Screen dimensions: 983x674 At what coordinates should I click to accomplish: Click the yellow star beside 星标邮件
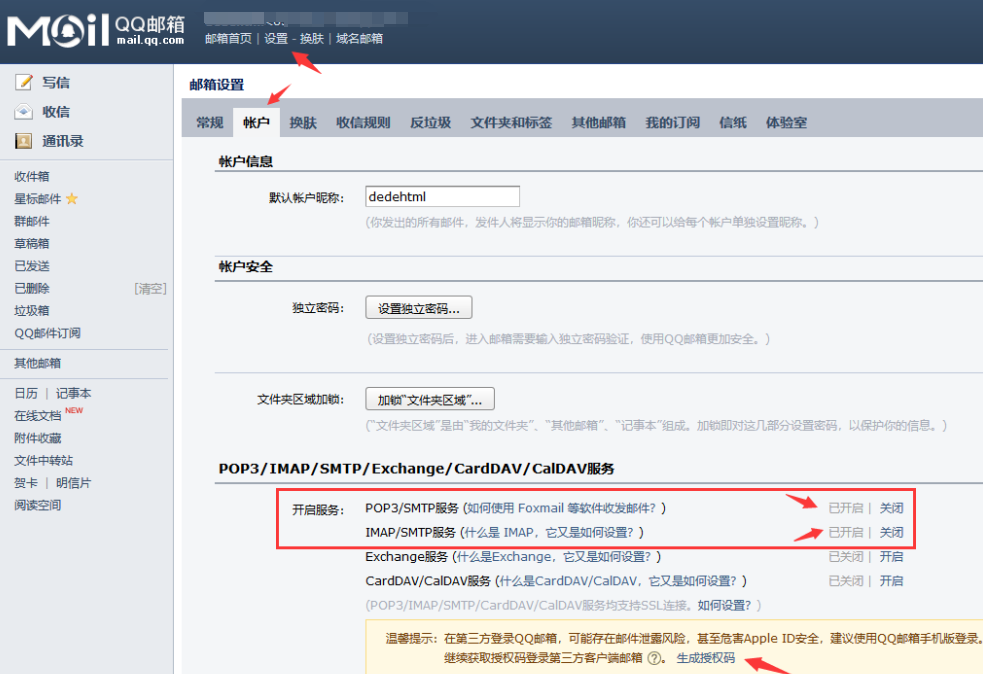71,199
